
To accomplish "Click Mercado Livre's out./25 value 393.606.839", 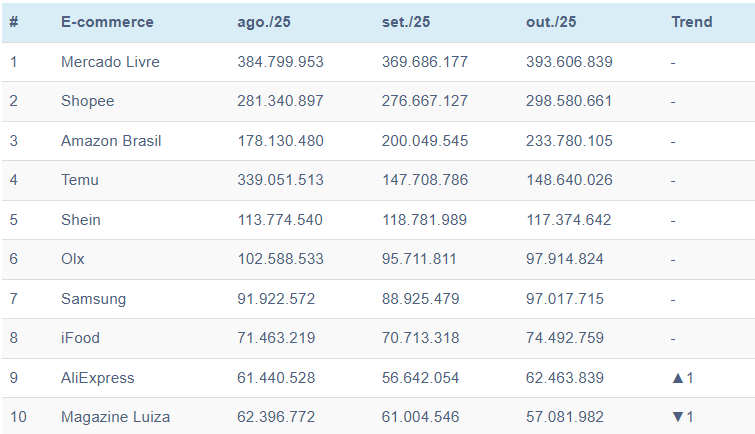I will 569,62.
